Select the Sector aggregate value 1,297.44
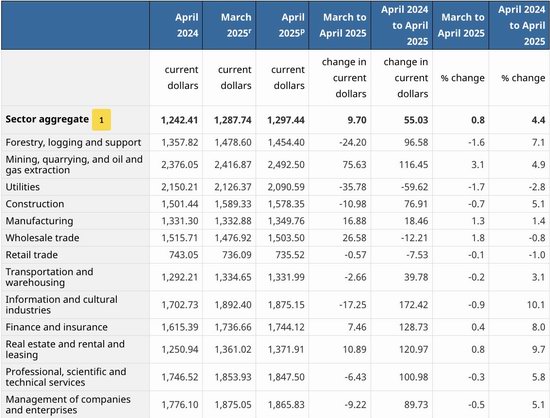Screen dimensions: 550x418 (286, 120)
